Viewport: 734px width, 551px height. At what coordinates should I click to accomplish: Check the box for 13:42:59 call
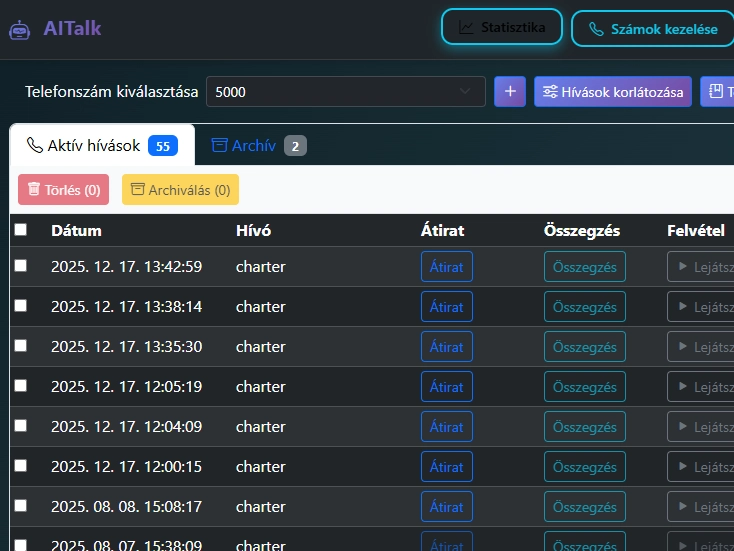pos(21,266)
